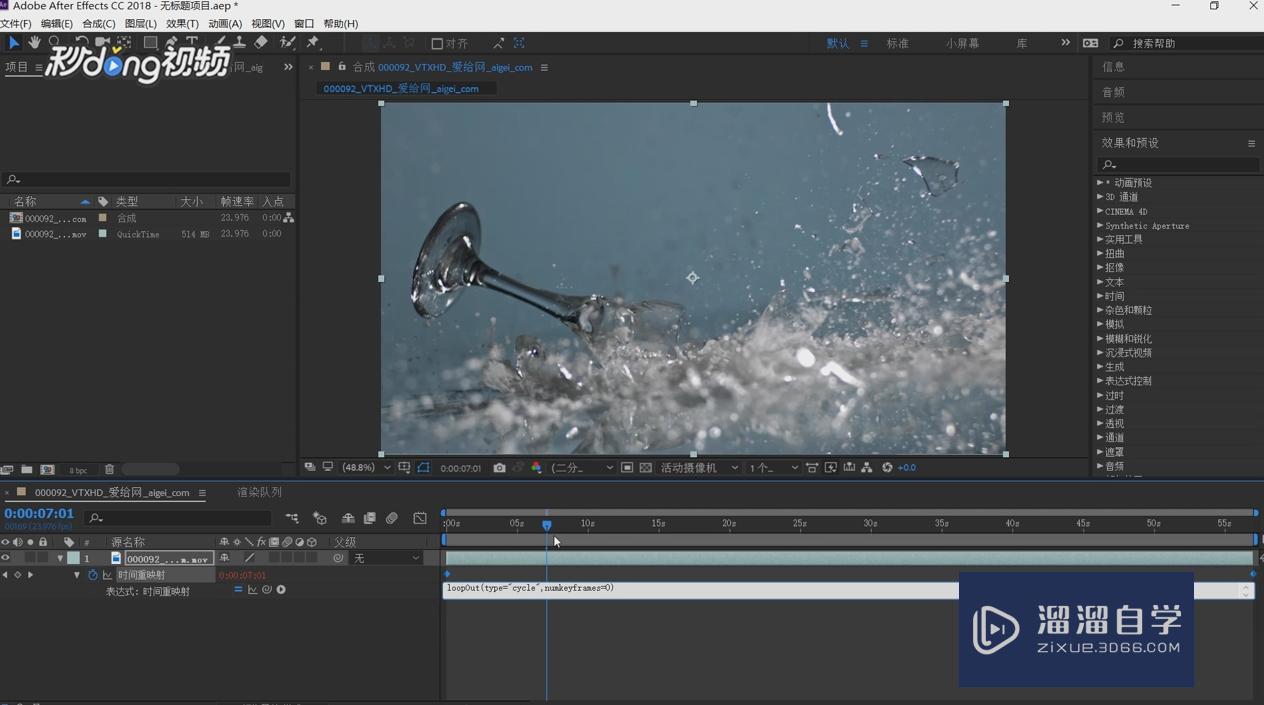The width and height of the screenshot is (1264, 705).
Task: Switch to the 小屏幕 workspace
Action: point(963,43)
